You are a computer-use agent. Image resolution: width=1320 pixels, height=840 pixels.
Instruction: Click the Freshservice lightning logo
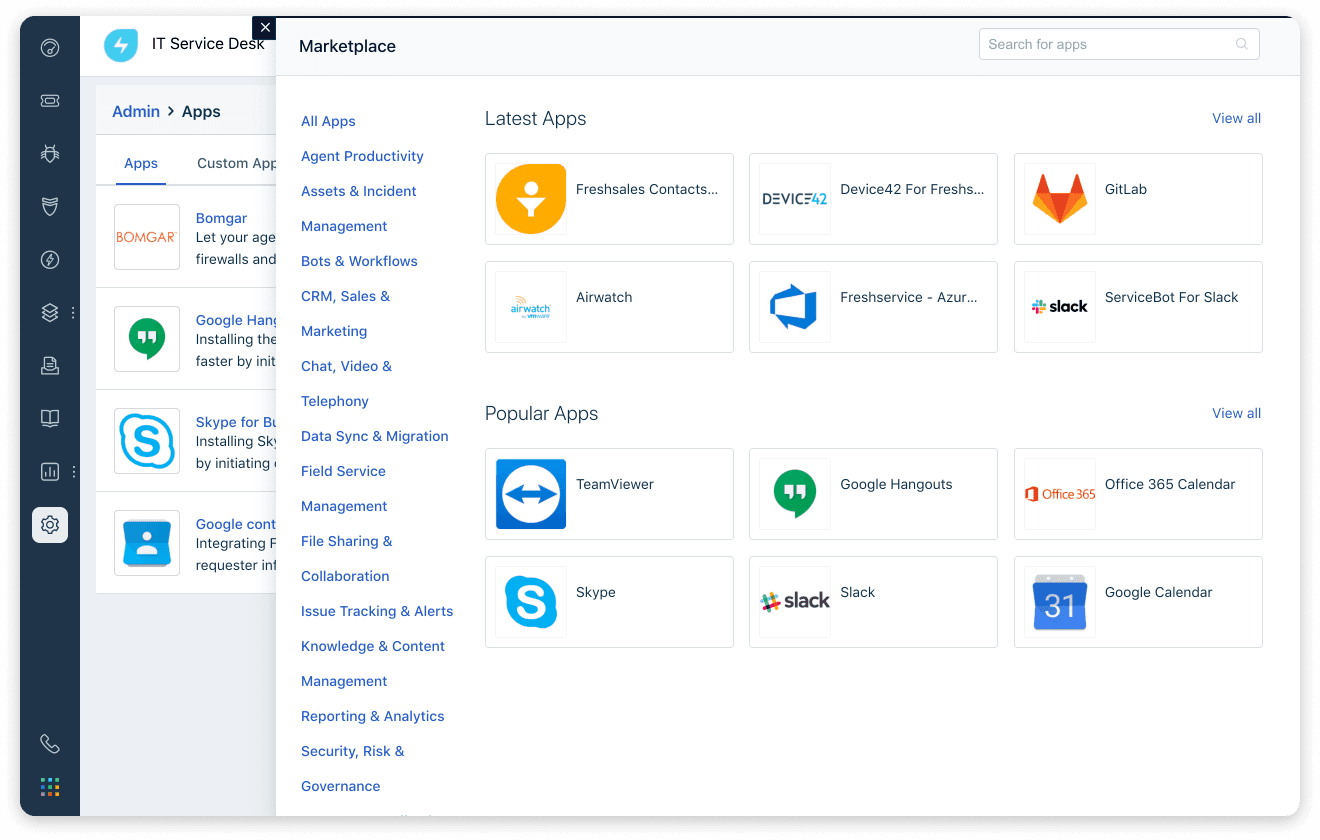121,45
